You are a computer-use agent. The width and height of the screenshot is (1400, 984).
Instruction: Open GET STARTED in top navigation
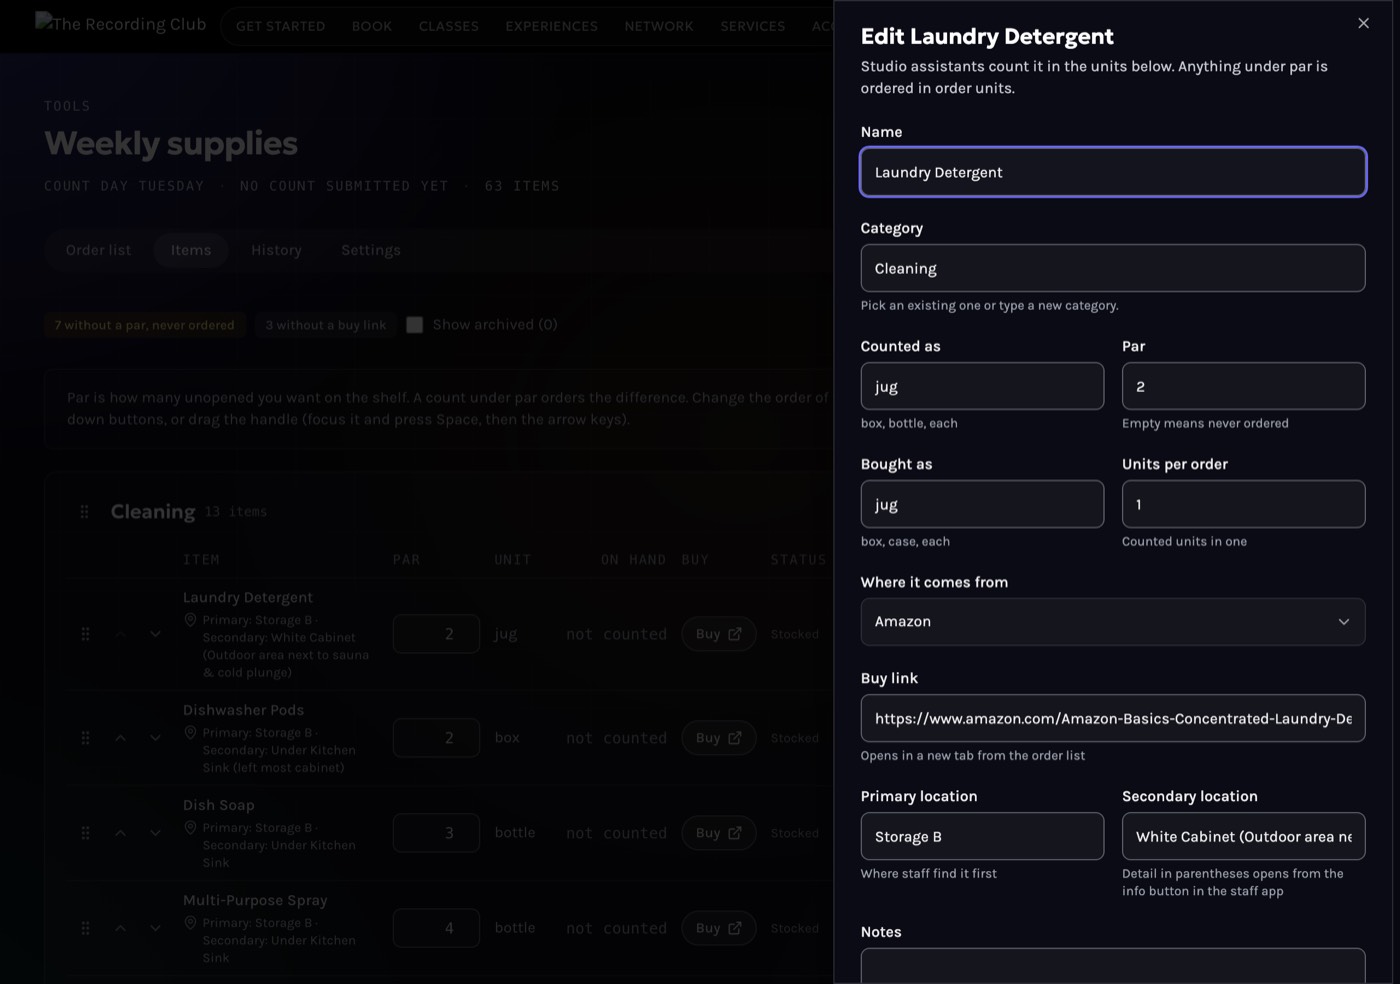pyautogui.click(x=281, y=26)
